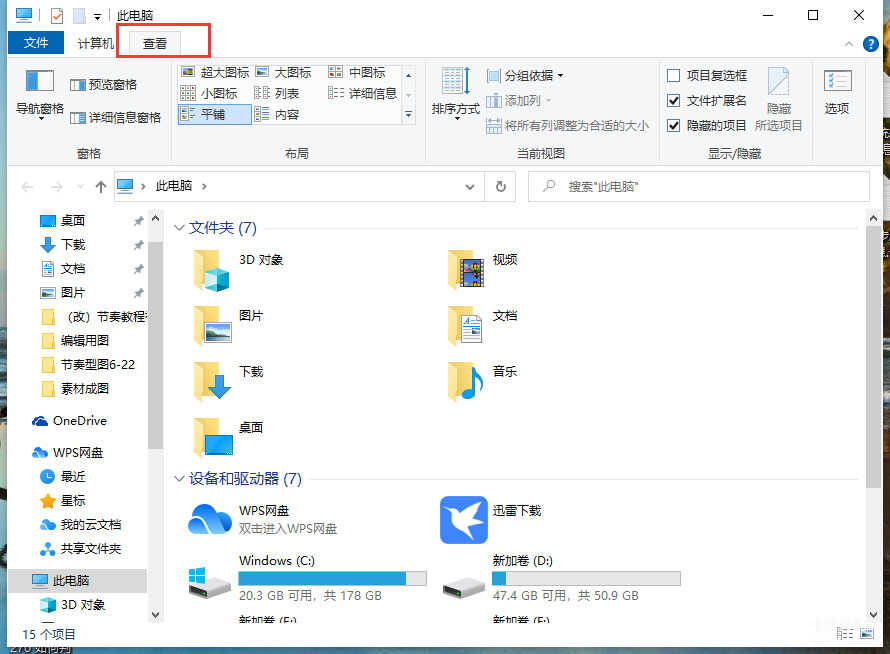Click the 详细信息窗格 button
890x654 pixels.
click(115, 117)
